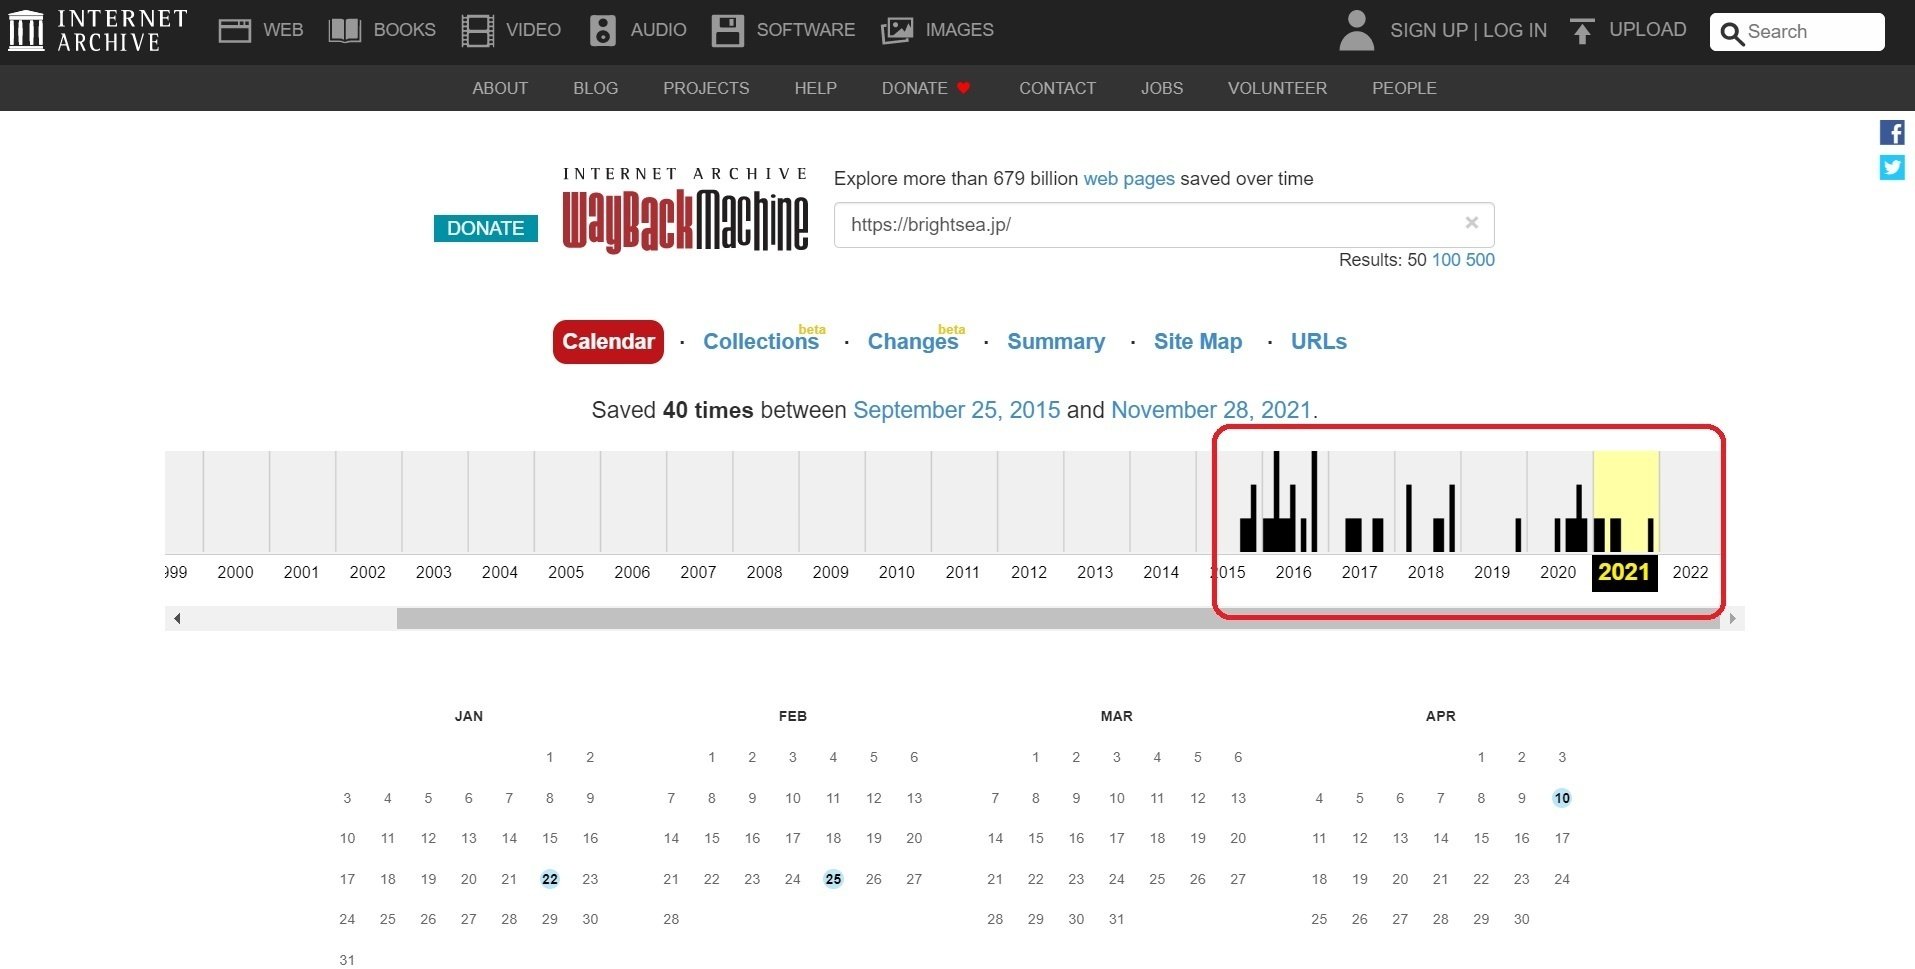1915x969 pixels.
Task: Click LOG IN link
Action: point(1514,31)
